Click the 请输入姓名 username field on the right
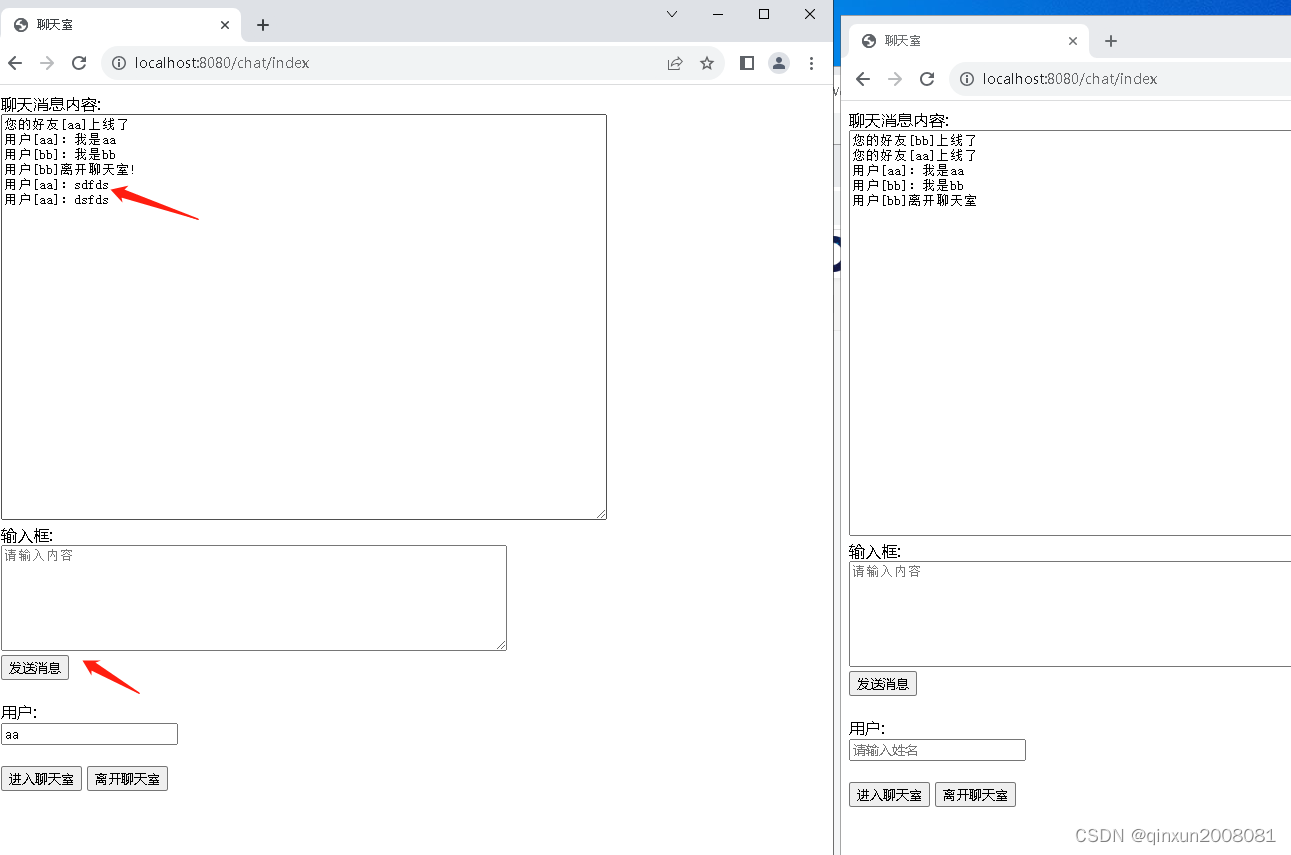This screenshot has width=1291, height=855. tap(936, 749)
